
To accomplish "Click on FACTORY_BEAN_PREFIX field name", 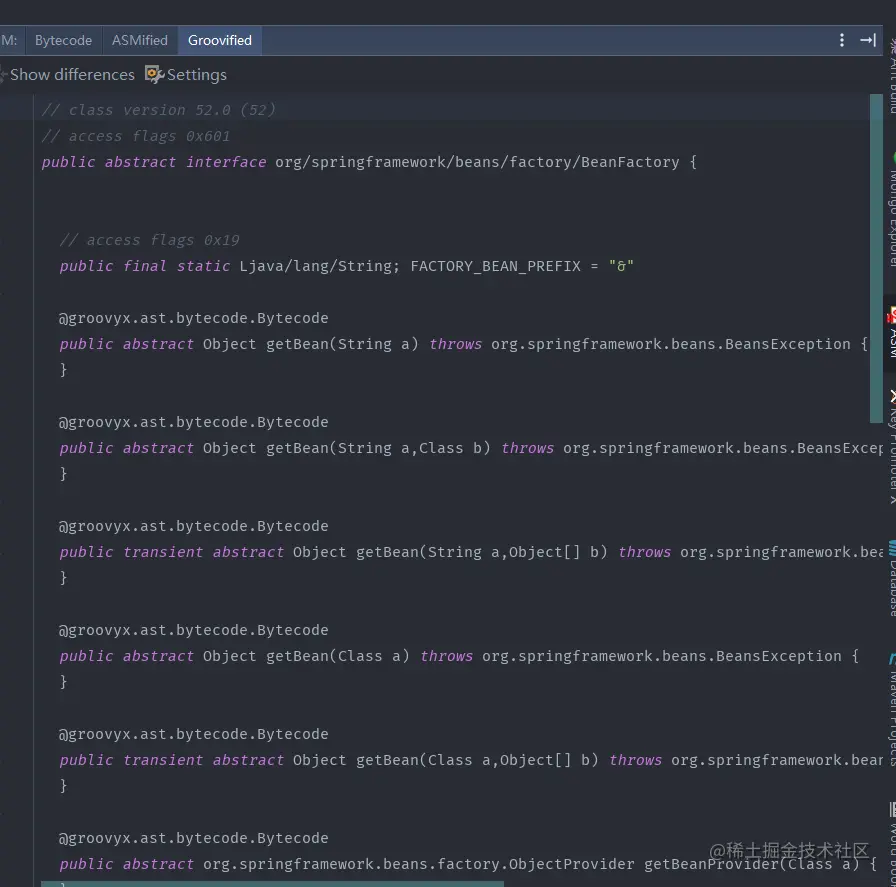I will tap(495, 266).
